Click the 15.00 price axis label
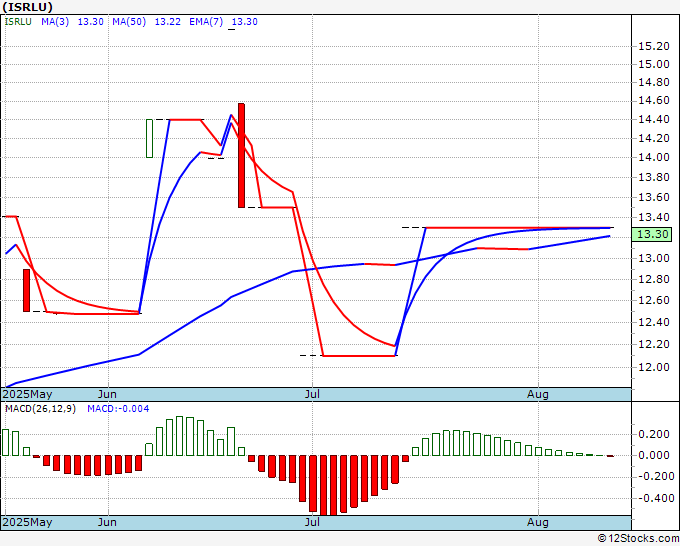Image resolution: width=680 pixels, height=546 pixels. point(654,64)
